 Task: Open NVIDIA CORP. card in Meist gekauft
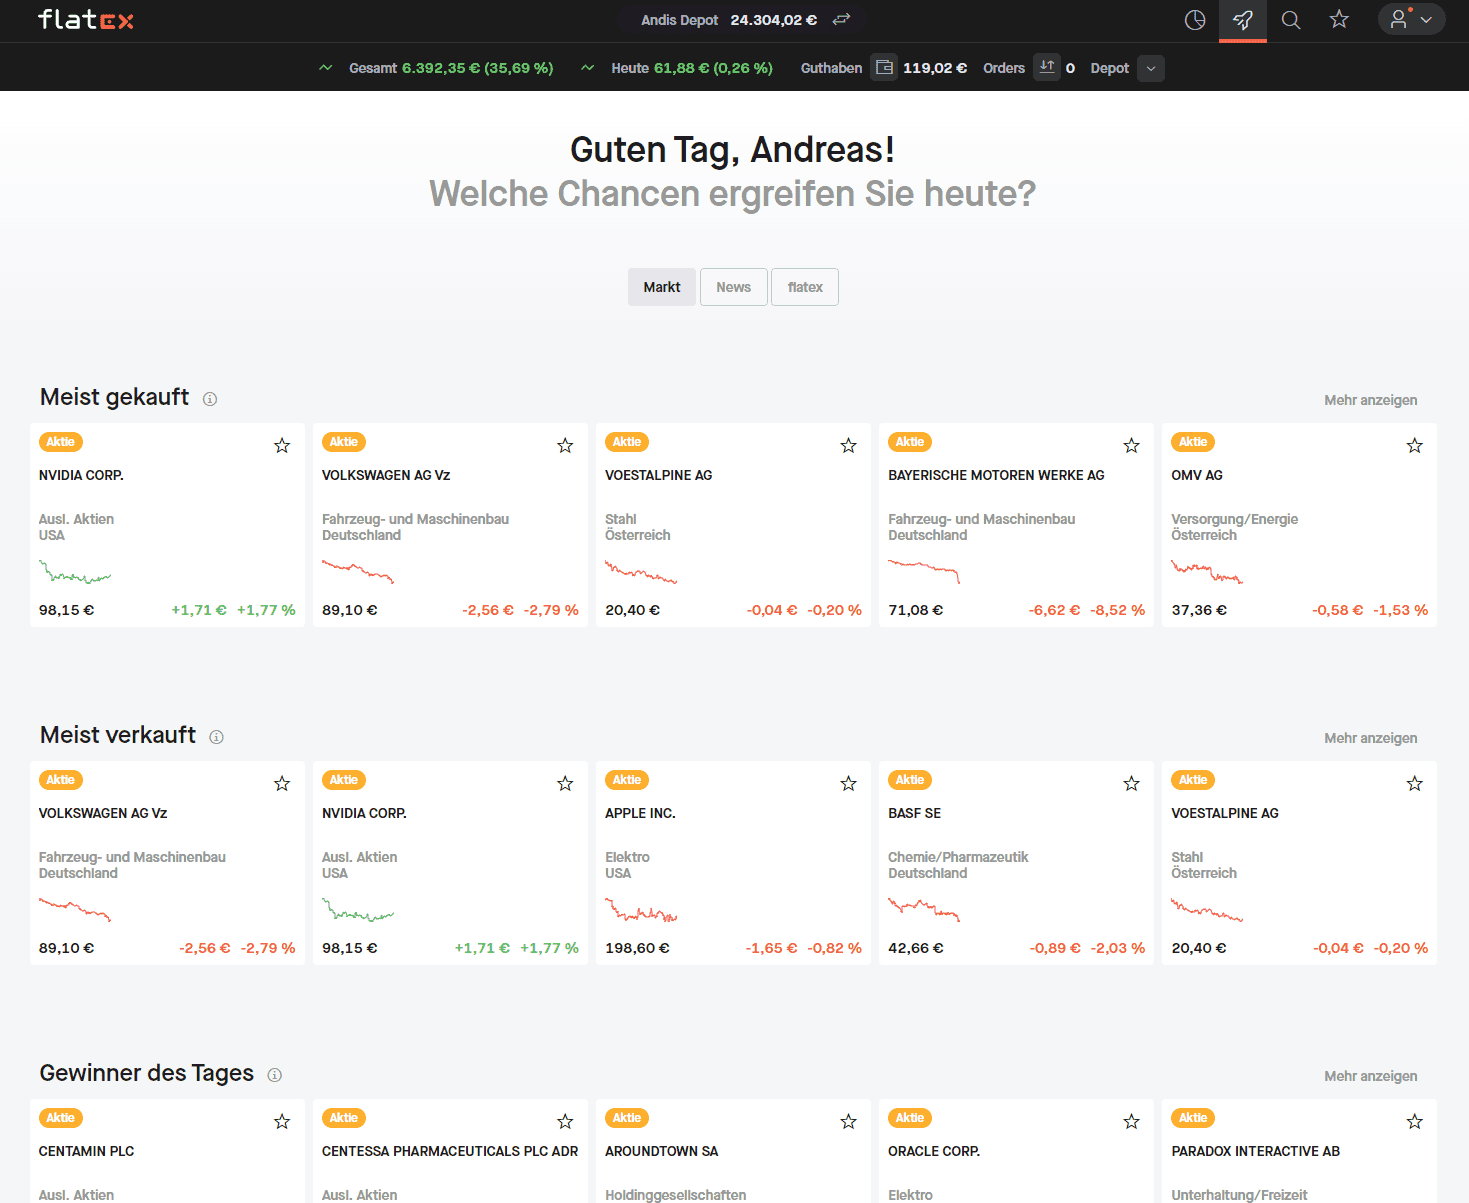(167, 525)
